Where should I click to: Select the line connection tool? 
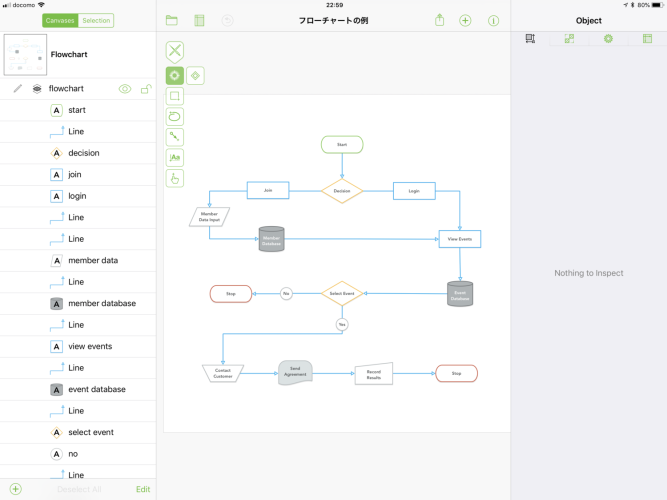(175, 137)
